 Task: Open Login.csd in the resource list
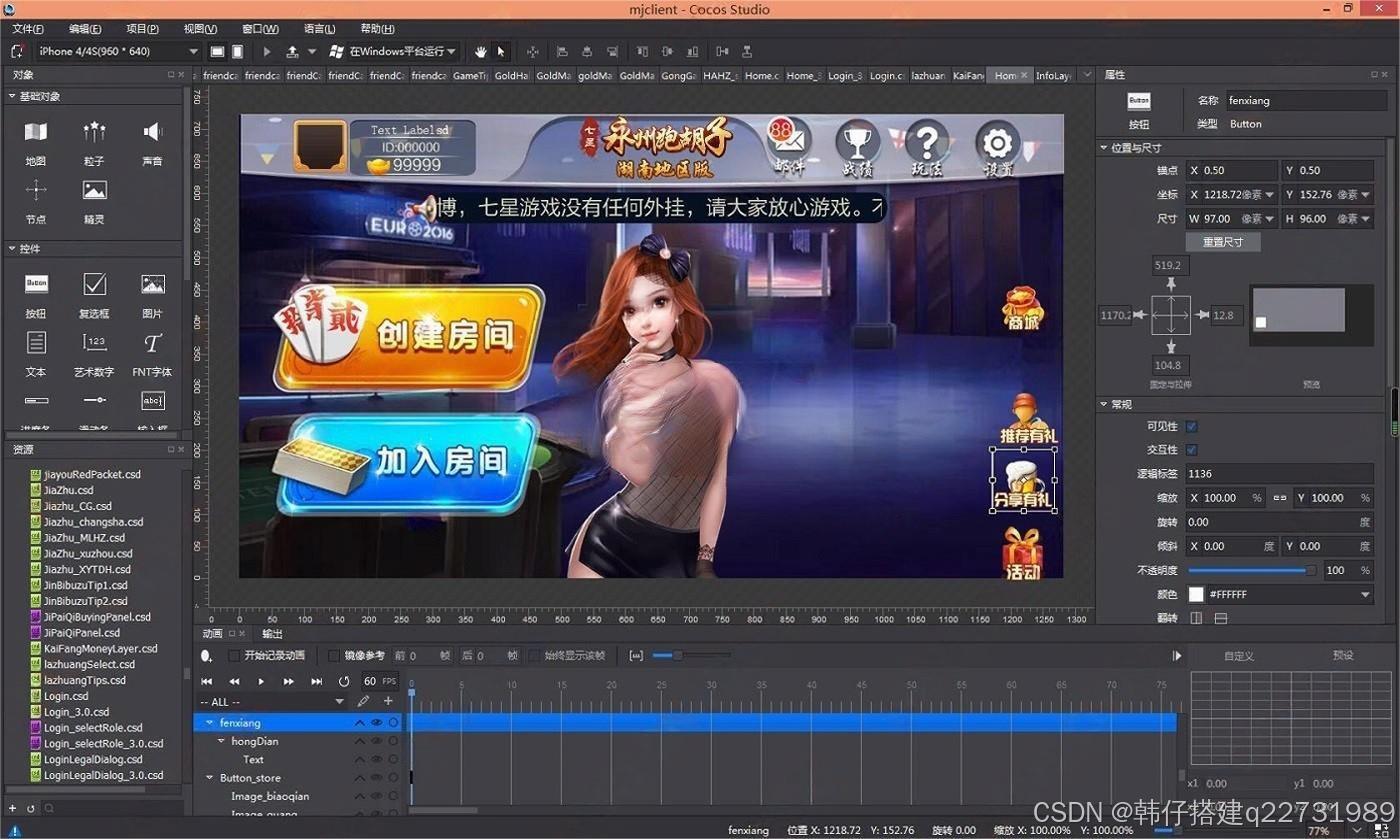click(65, 696)
